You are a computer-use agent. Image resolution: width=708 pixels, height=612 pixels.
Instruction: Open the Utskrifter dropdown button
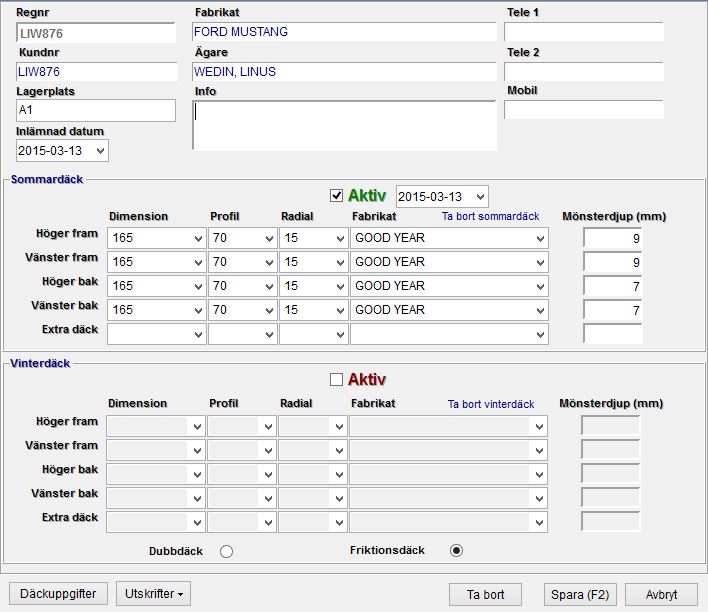154,593
